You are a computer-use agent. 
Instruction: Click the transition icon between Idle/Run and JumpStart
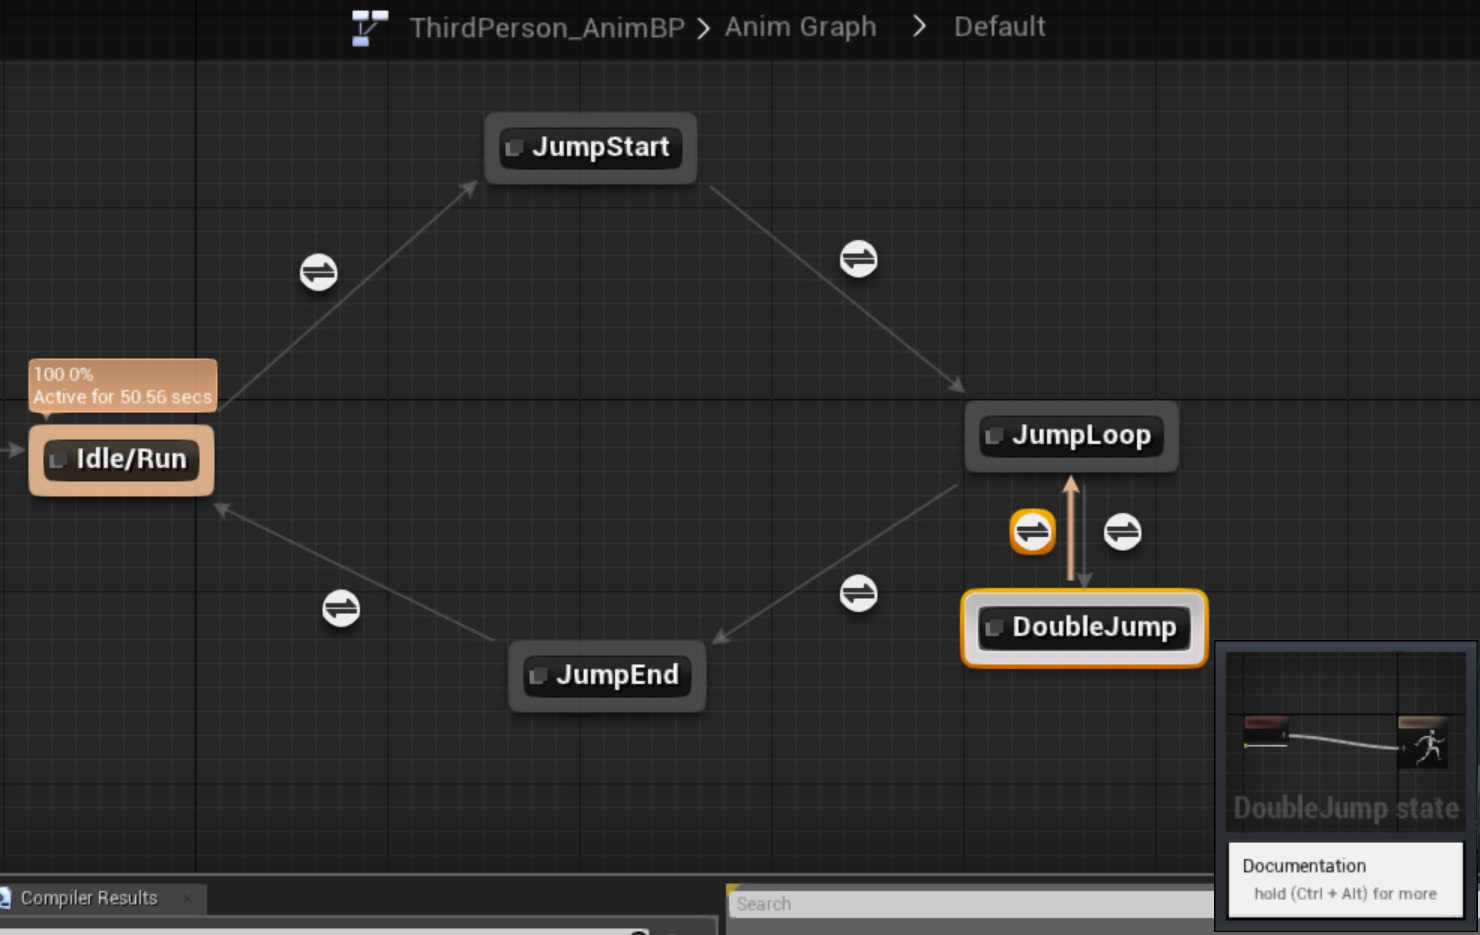(x=318, y=272)
